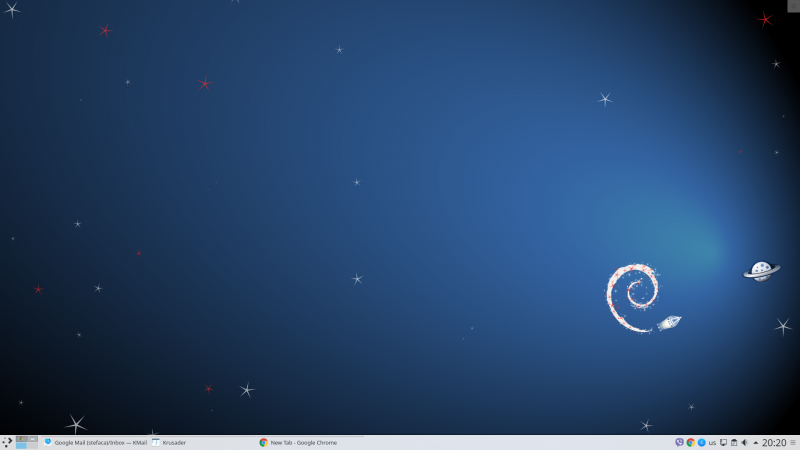Switch to the second virtual desktop in pager
The image size is (800, 450).
tap(32, 439)
